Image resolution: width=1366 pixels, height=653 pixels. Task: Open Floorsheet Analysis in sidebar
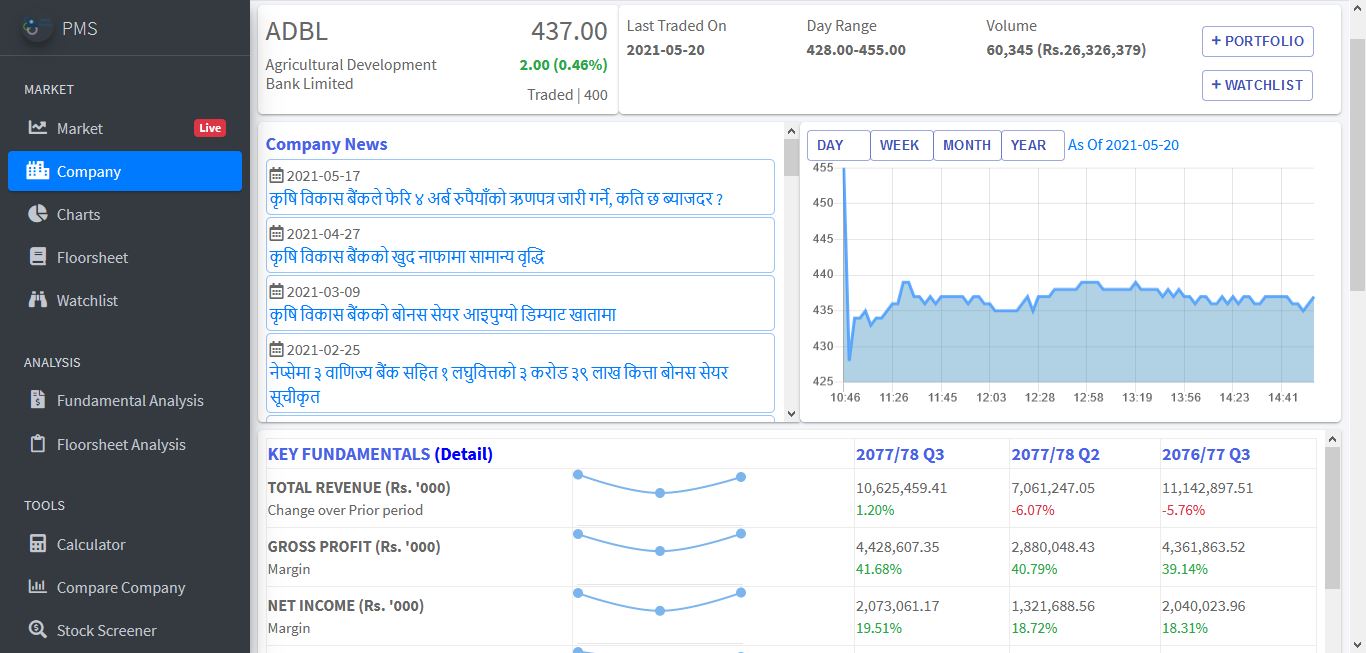click(121, 444)
